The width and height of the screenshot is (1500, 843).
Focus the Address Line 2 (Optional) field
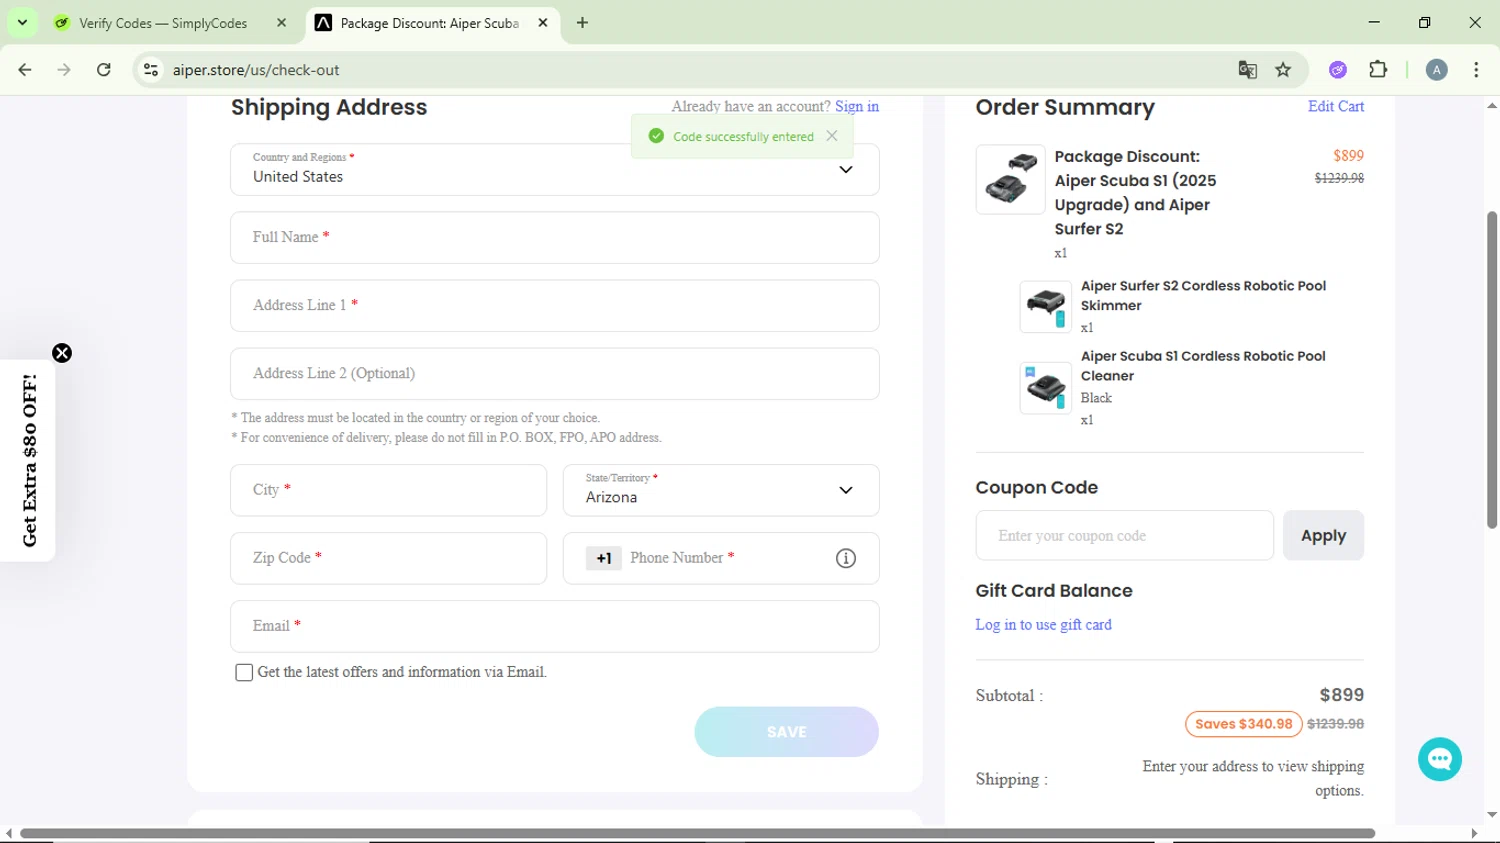[x=555, y=373]
